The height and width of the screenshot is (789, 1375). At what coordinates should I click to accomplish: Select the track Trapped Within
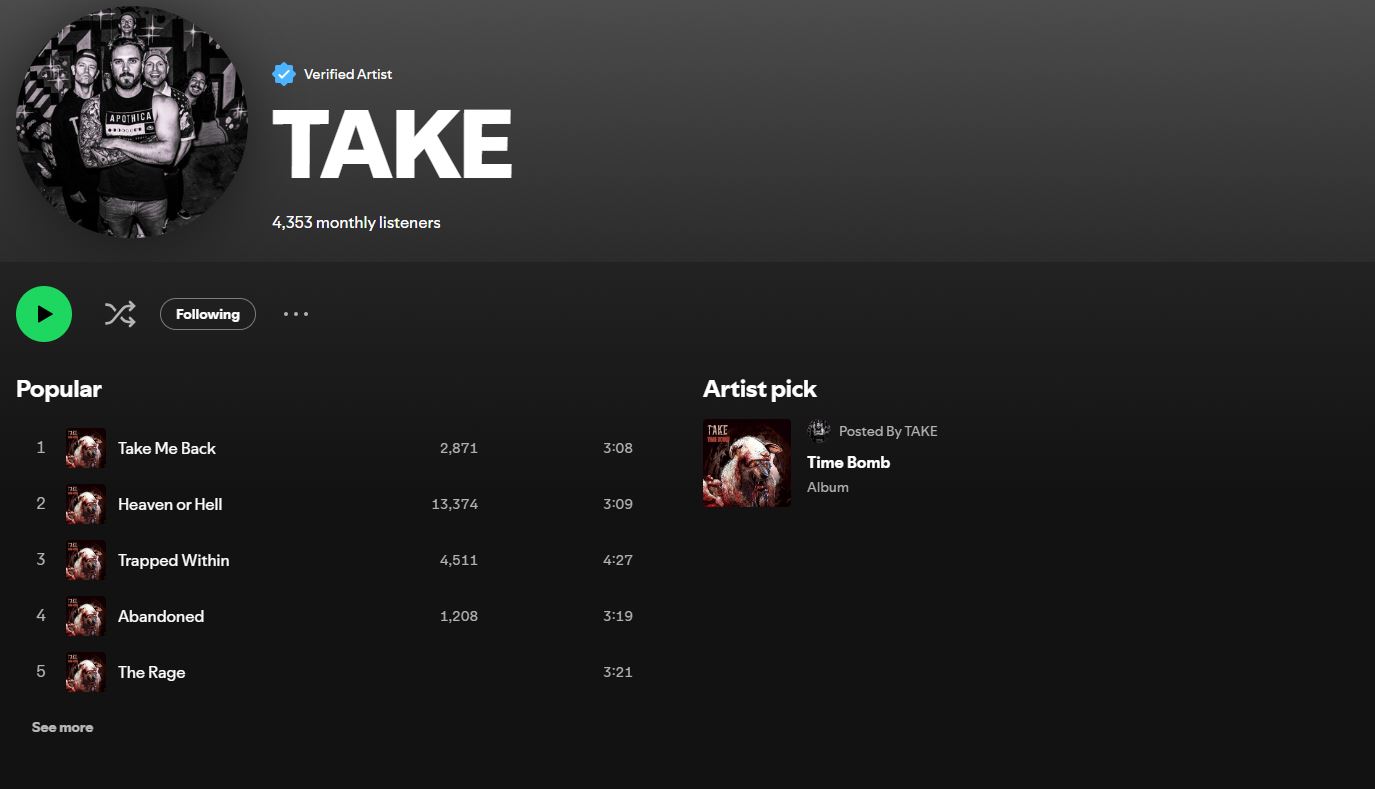point(174,560)
